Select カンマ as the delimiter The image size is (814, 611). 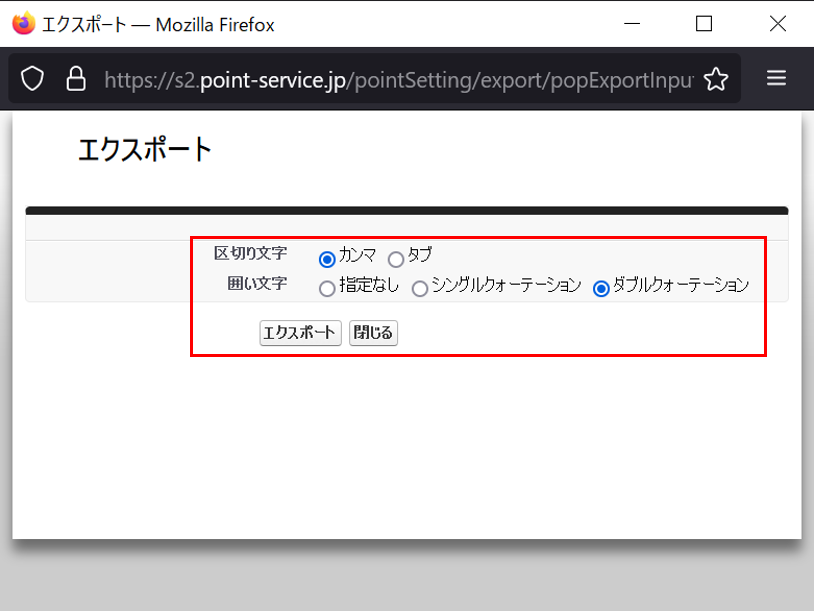[327, 259]
